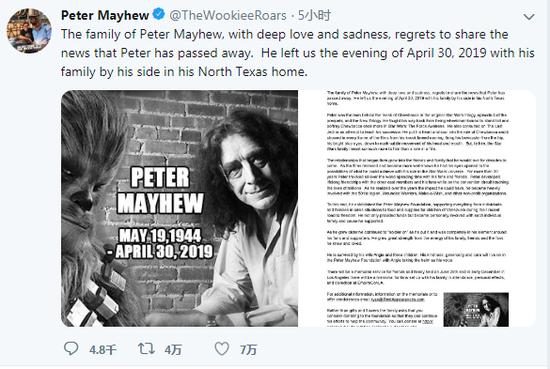Open the family statement text image
The height and width of the screenshot is (369, 550).
click(x=417, y=208)
